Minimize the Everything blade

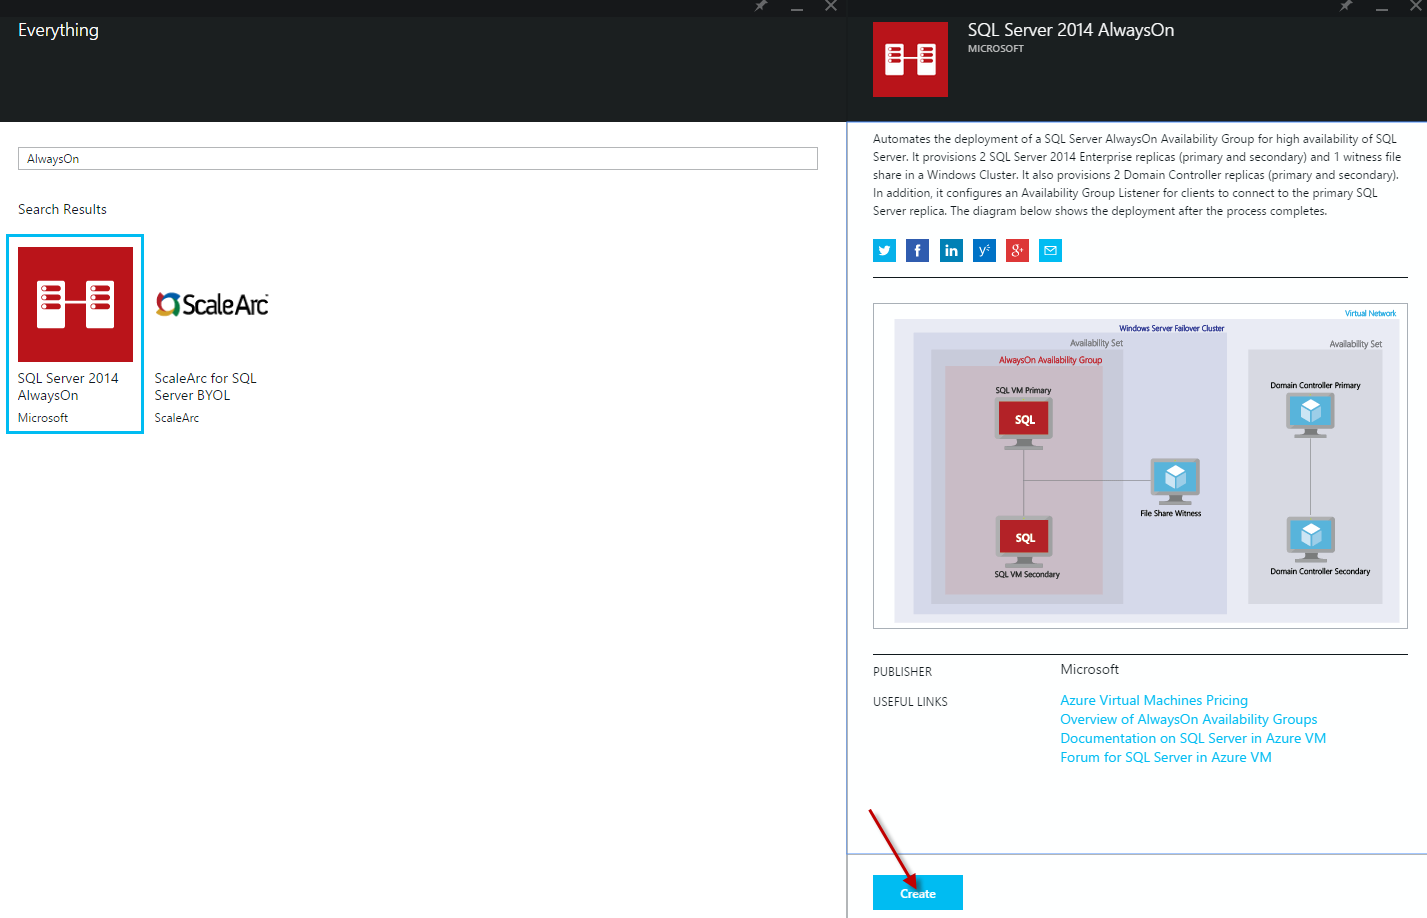coord(797,8)
